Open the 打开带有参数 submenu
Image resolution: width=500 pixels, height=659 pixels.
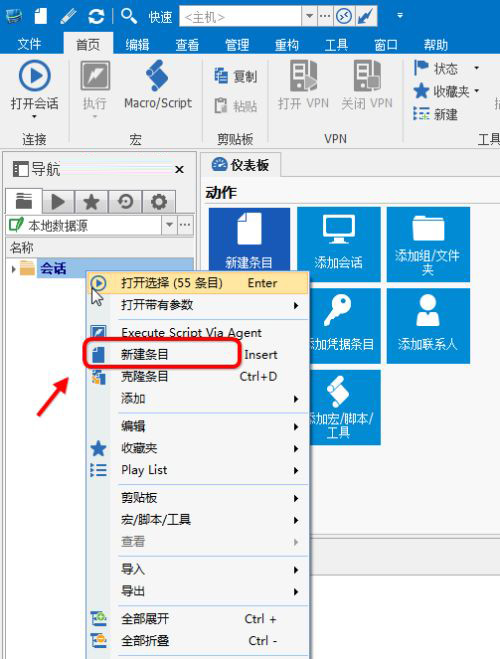tap(198, 305)
